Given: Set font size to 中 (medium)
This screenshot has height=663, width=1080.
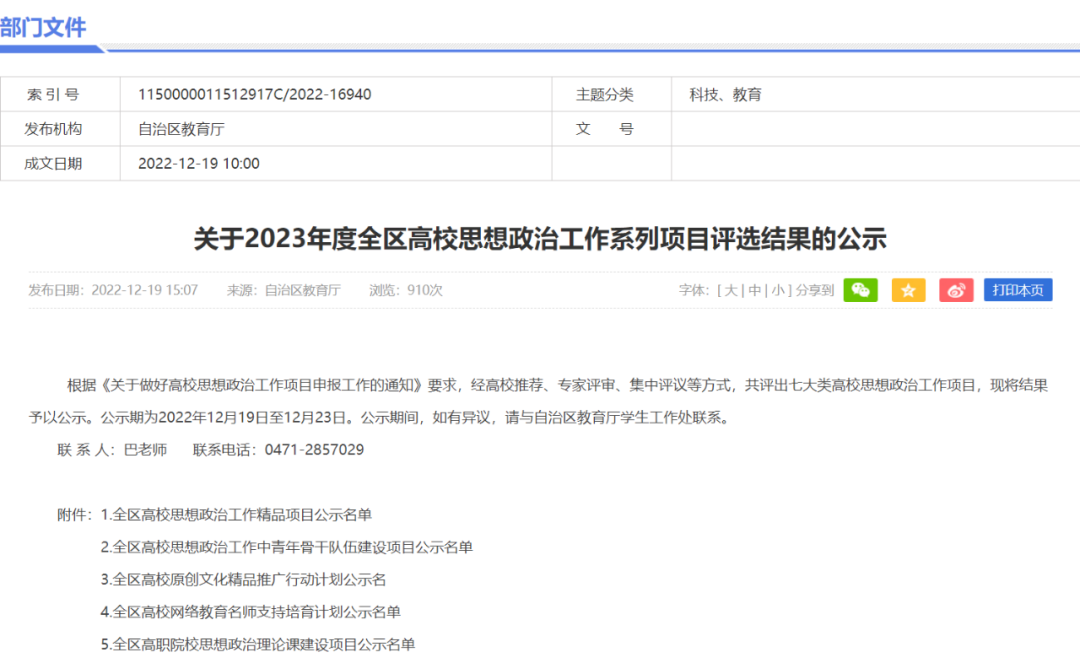Looking at the screenshot, I should 755,291.
